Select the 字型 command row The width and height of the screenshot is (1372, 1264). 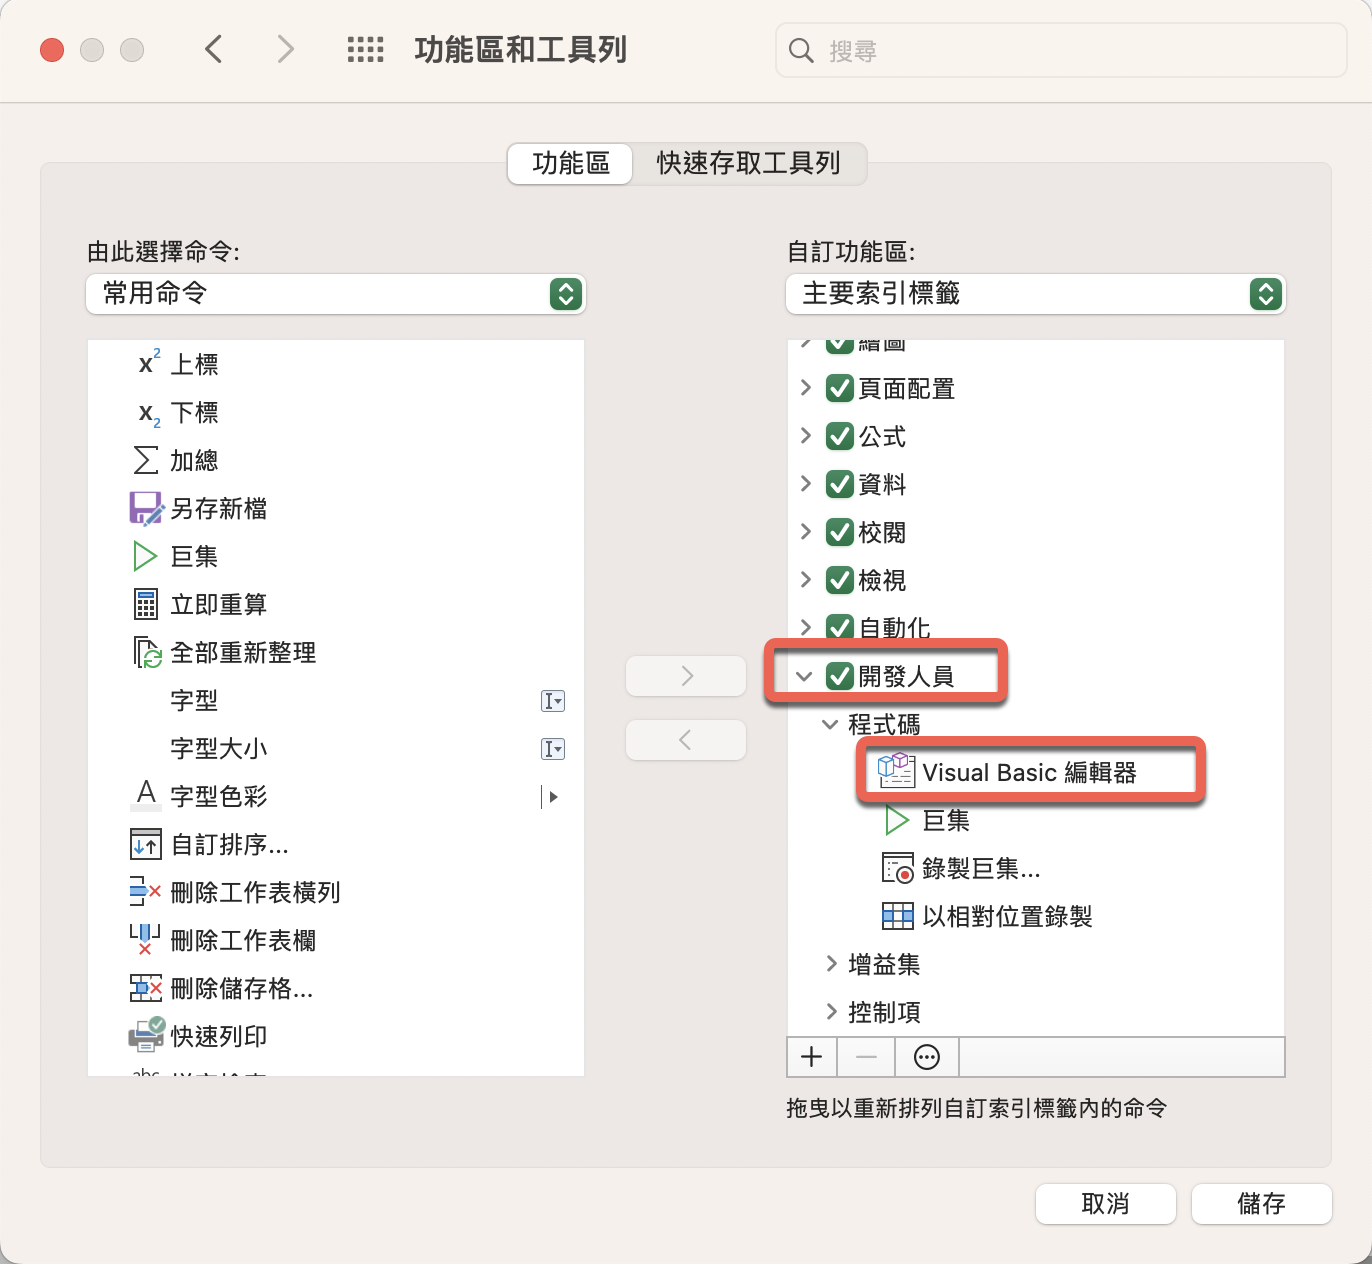click(x=336, y=700)
